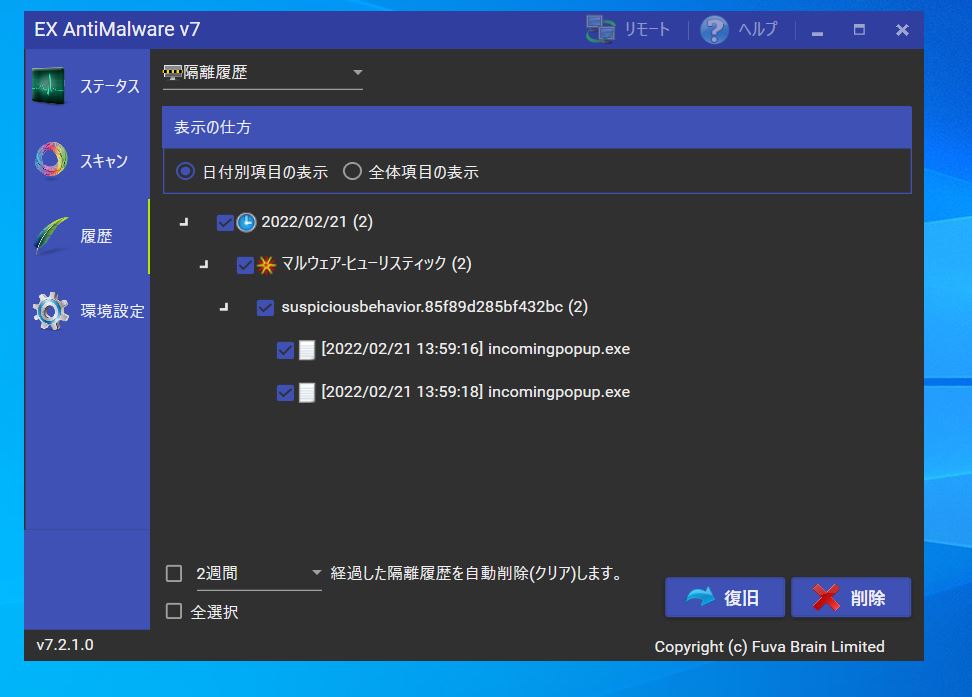The height and width of the screenshot is (697, 972).
Task: Click the 削除 delete button label
Action: coord(868,598)
